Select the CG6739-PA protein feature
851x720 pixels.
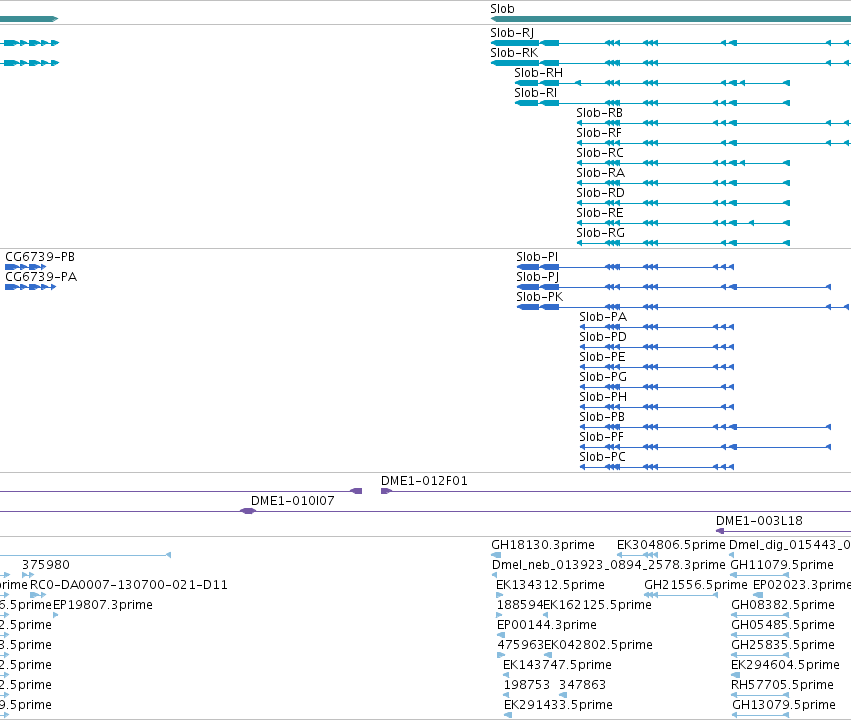point(30,287)
